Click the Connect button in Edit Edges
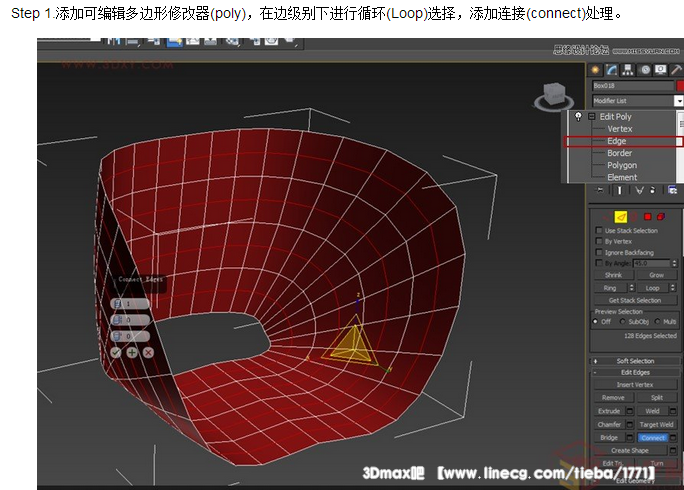This screenshot has width=684, height=490. (x=653, y=437)
